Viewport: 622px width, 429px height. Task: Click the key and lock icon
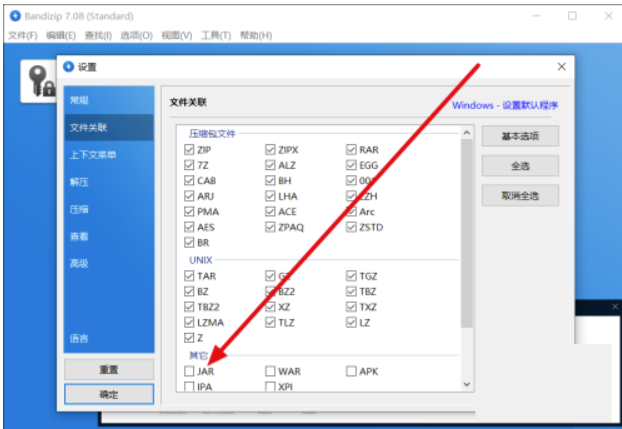[x=41, y=81]
